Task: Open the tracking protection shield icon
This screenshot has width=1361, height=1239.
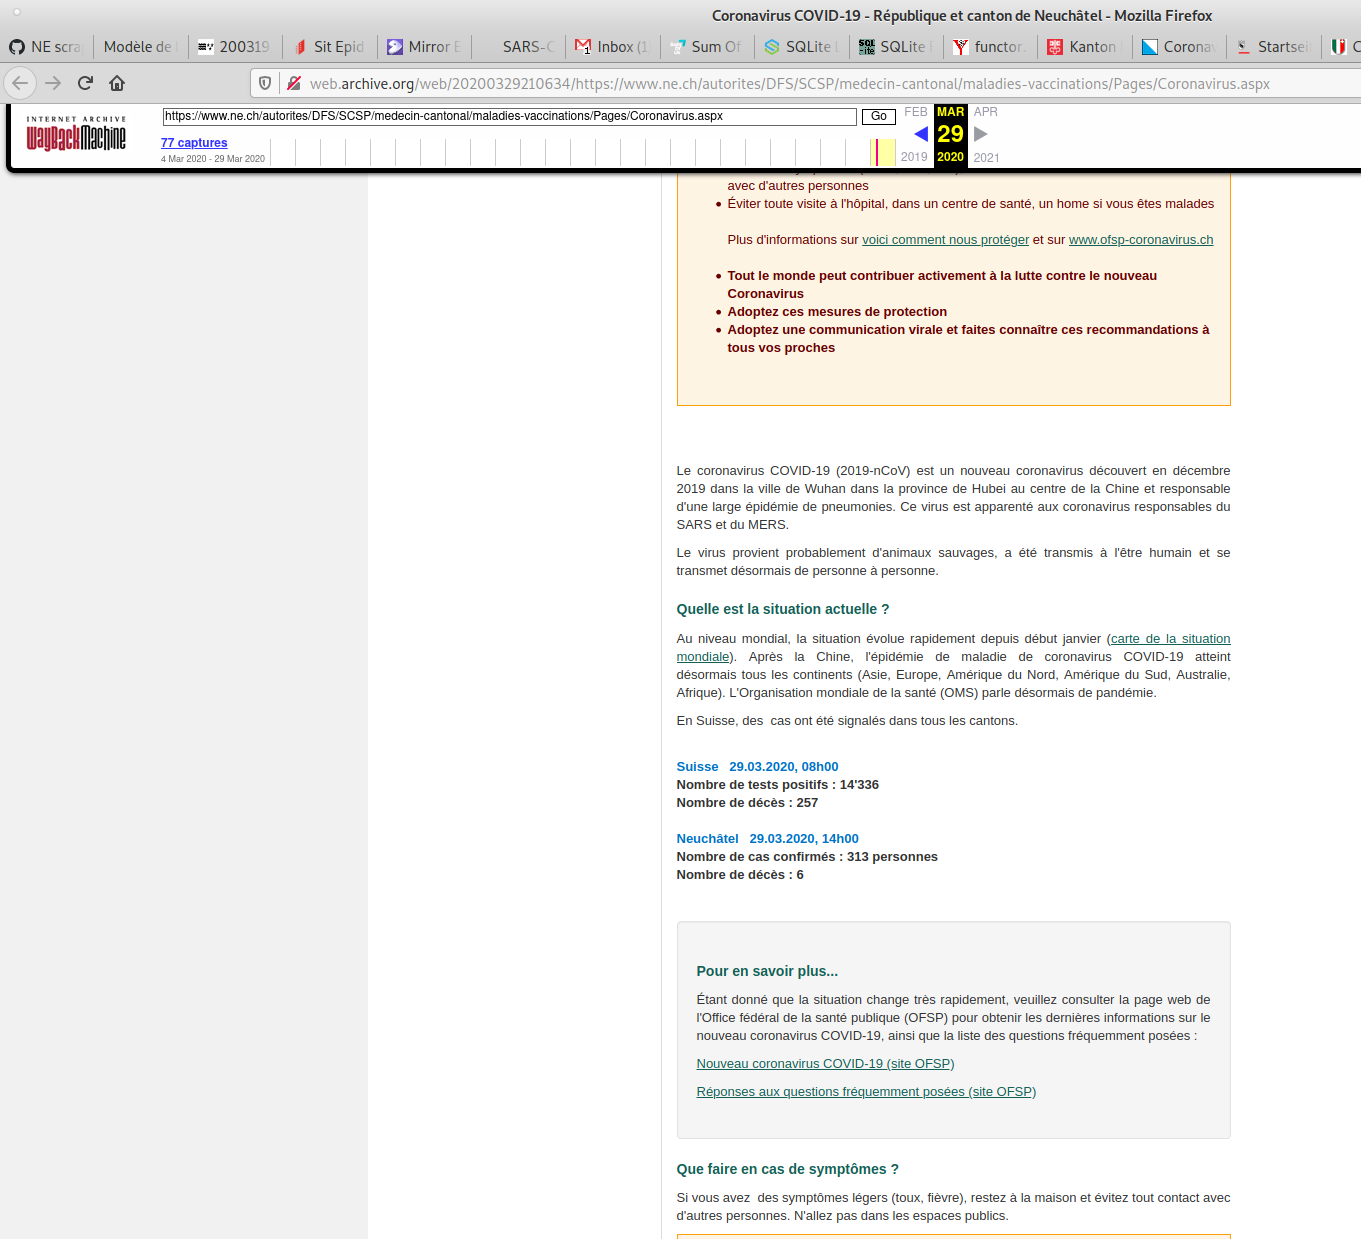Action: pos(265,83)
